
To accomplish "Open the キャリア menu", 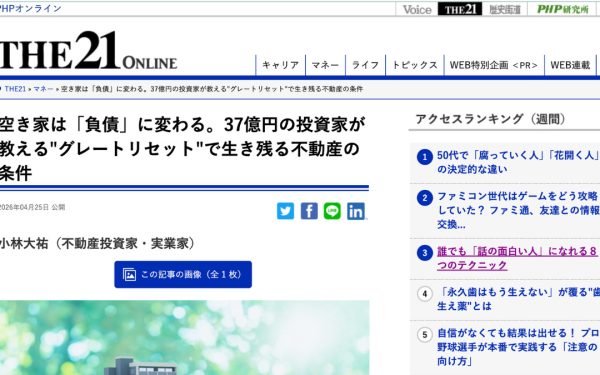I will [x=280, y=65].
